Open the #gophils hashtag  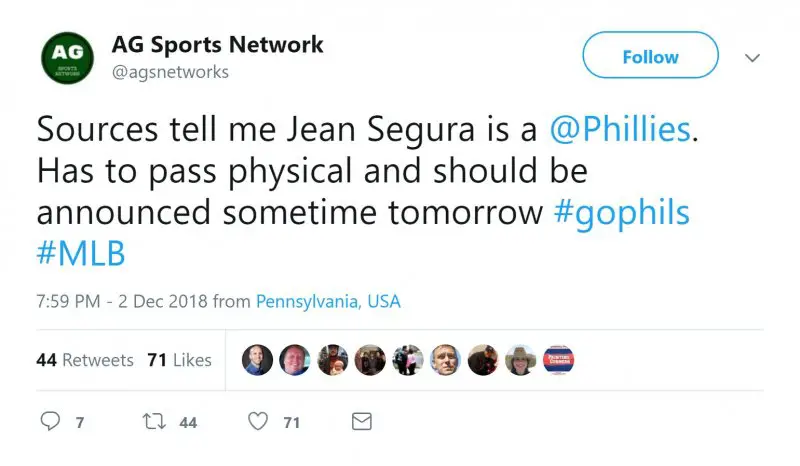point(621,212)
